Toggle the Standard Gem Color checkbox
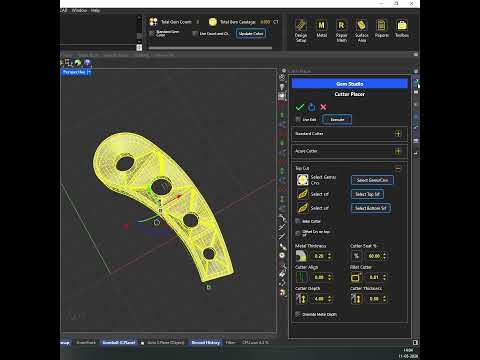The width and height of the screenshot is (480, 360). [x=152, y=33]
